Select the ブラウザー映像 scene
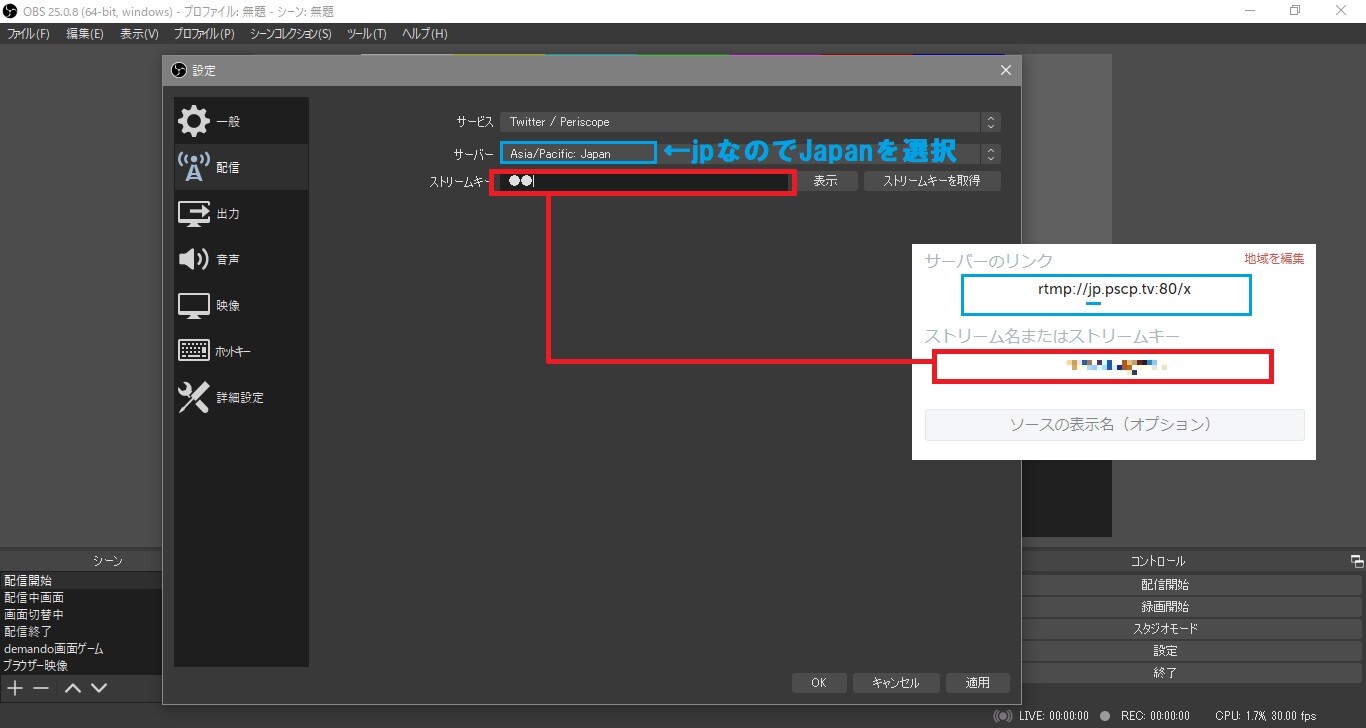 81,665
